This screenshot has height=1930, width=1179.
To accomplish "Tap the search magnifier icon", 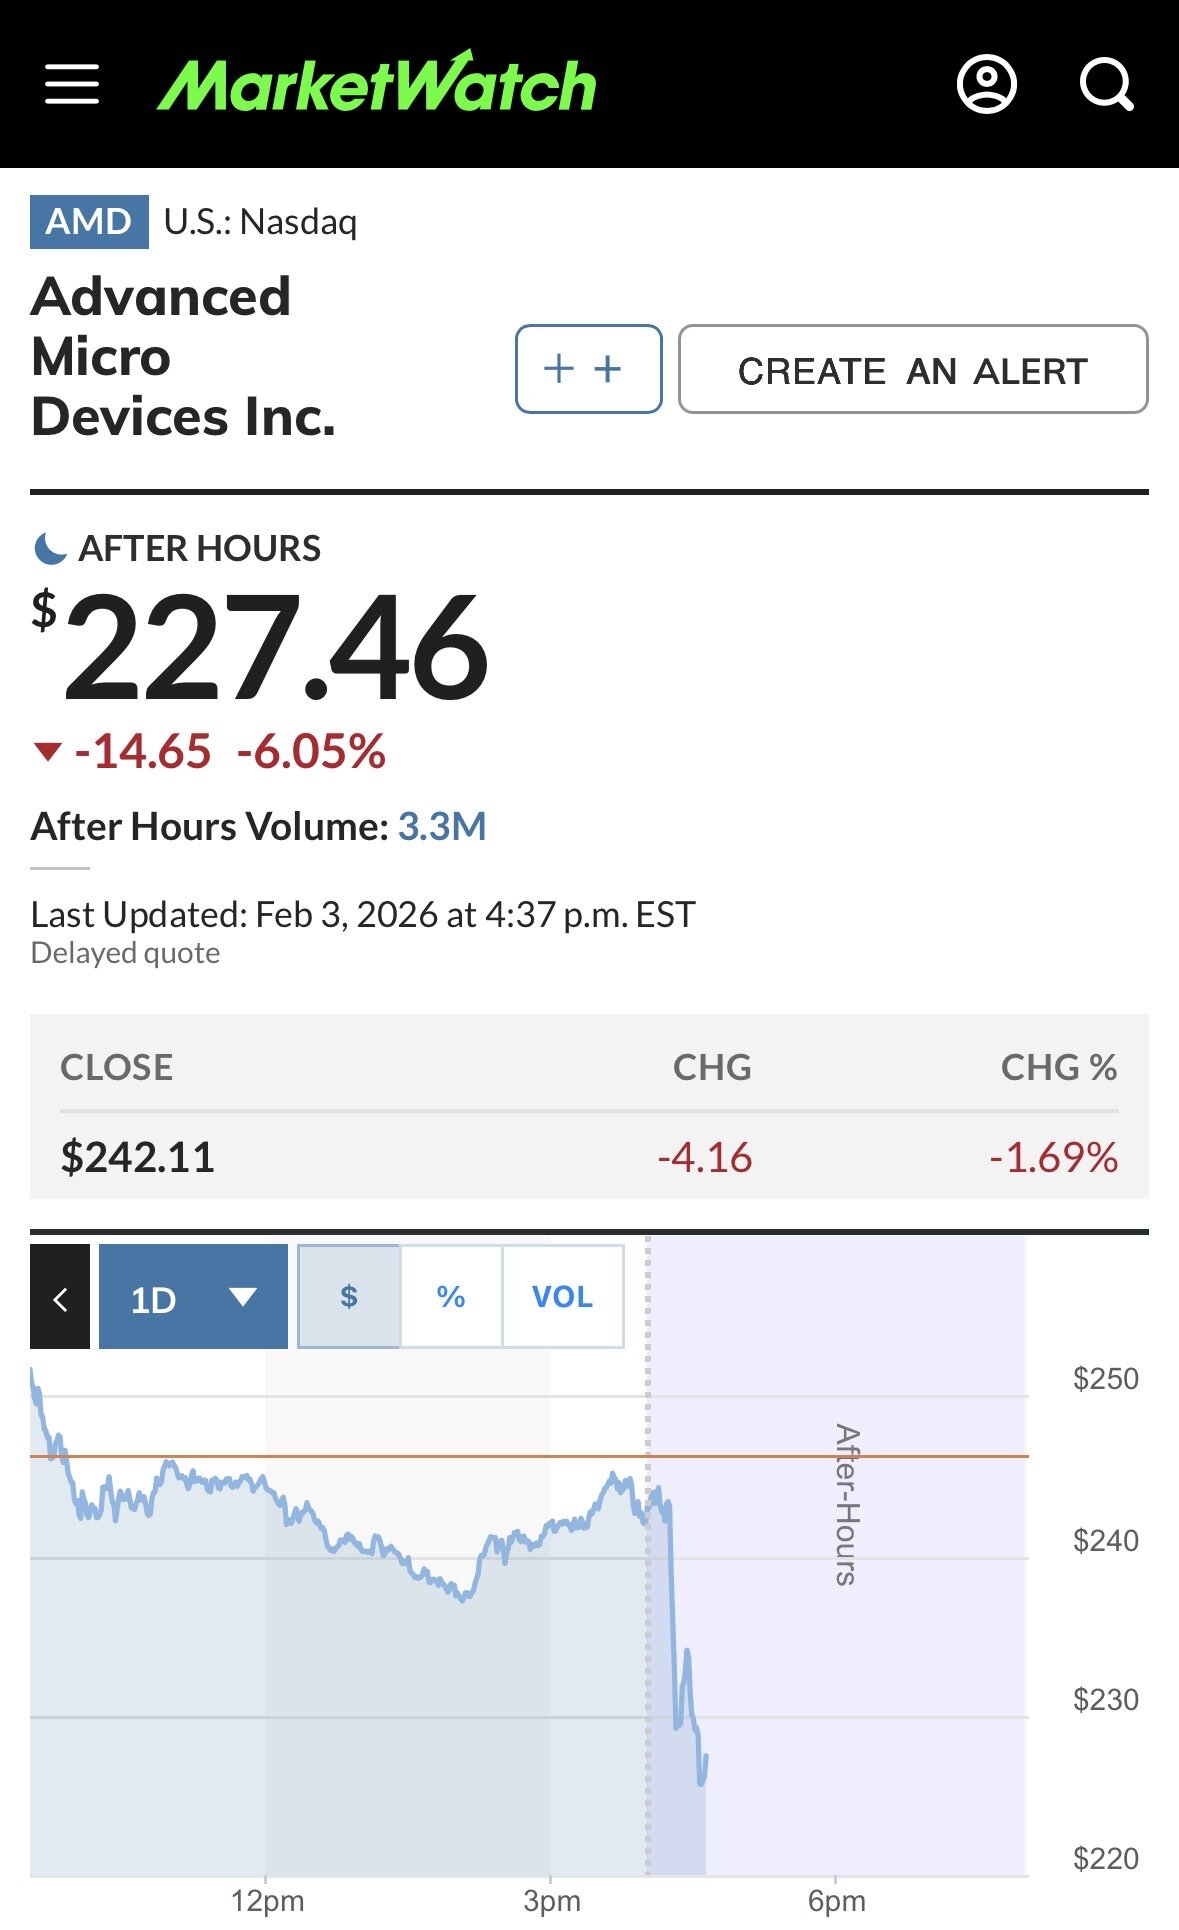I will pos(1106,84).
